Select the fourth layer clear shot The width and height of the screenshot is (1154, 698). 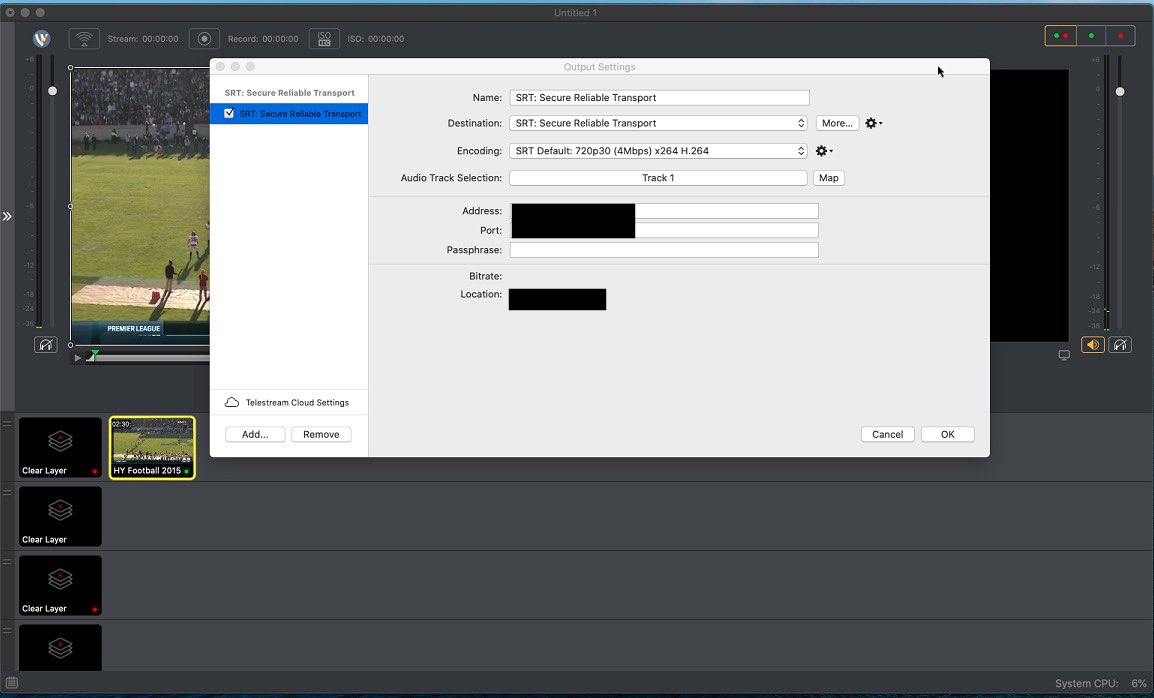[60, 647]
